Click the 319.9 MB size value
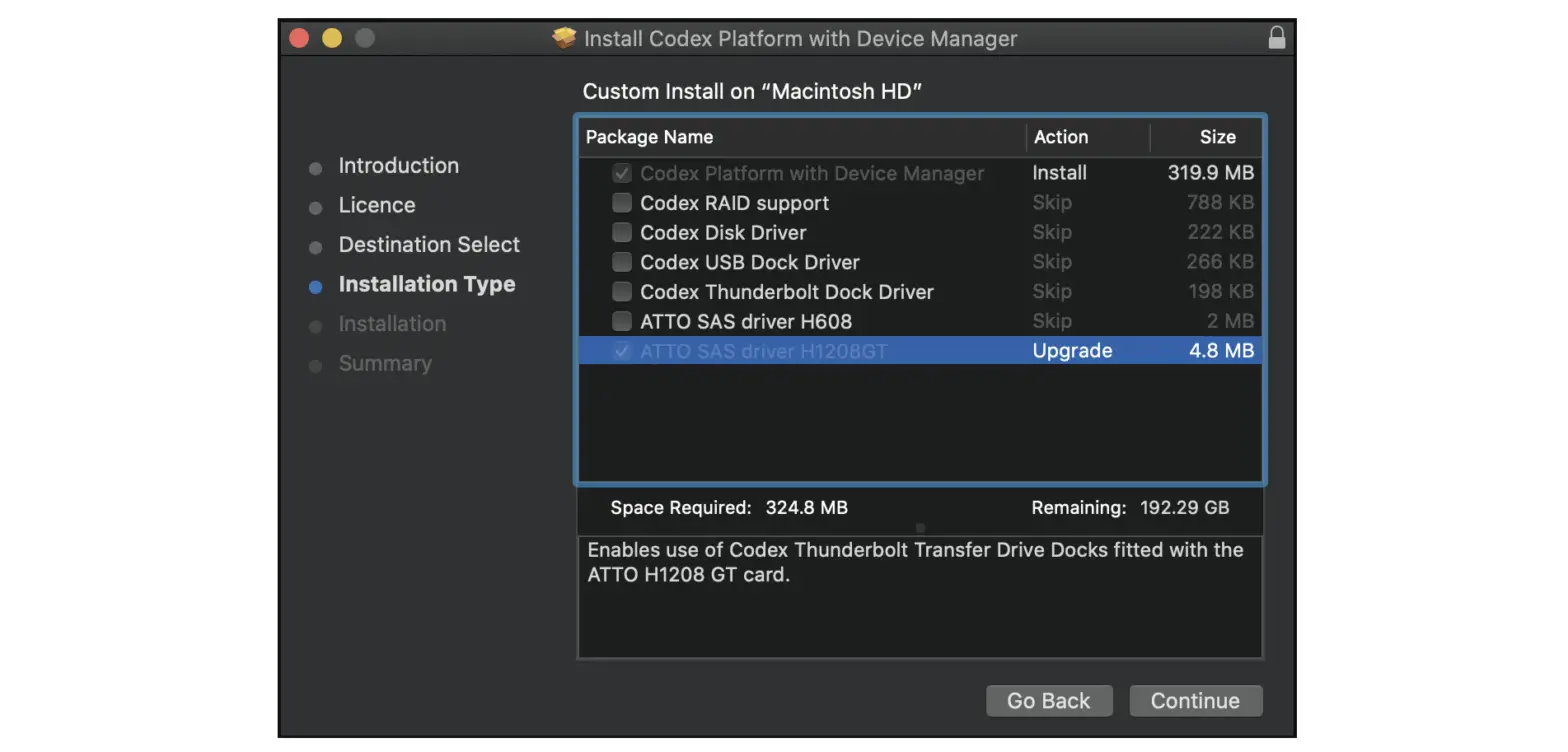The image size is (1568, 752). [1210, 173]
